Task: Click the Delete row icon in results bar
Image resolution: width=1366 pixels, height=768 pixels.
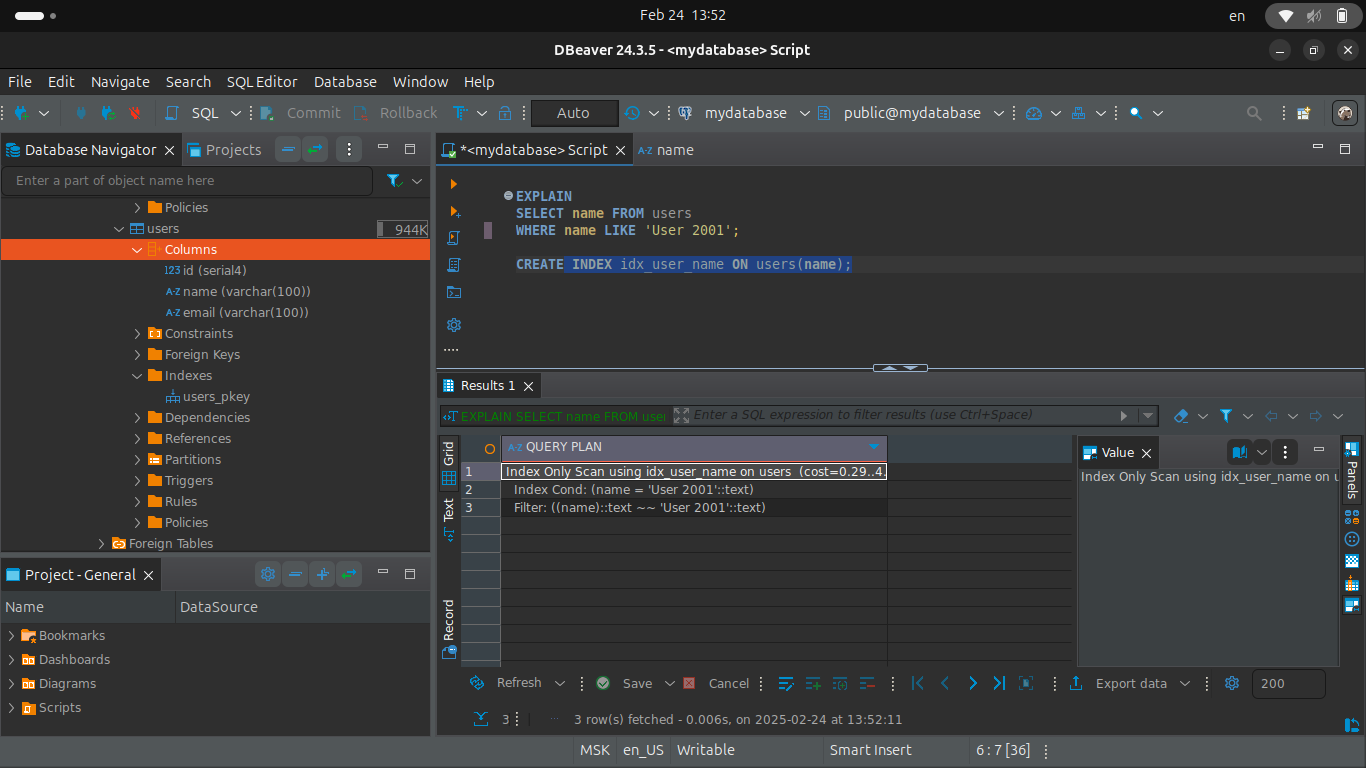Action: (867, 683)
